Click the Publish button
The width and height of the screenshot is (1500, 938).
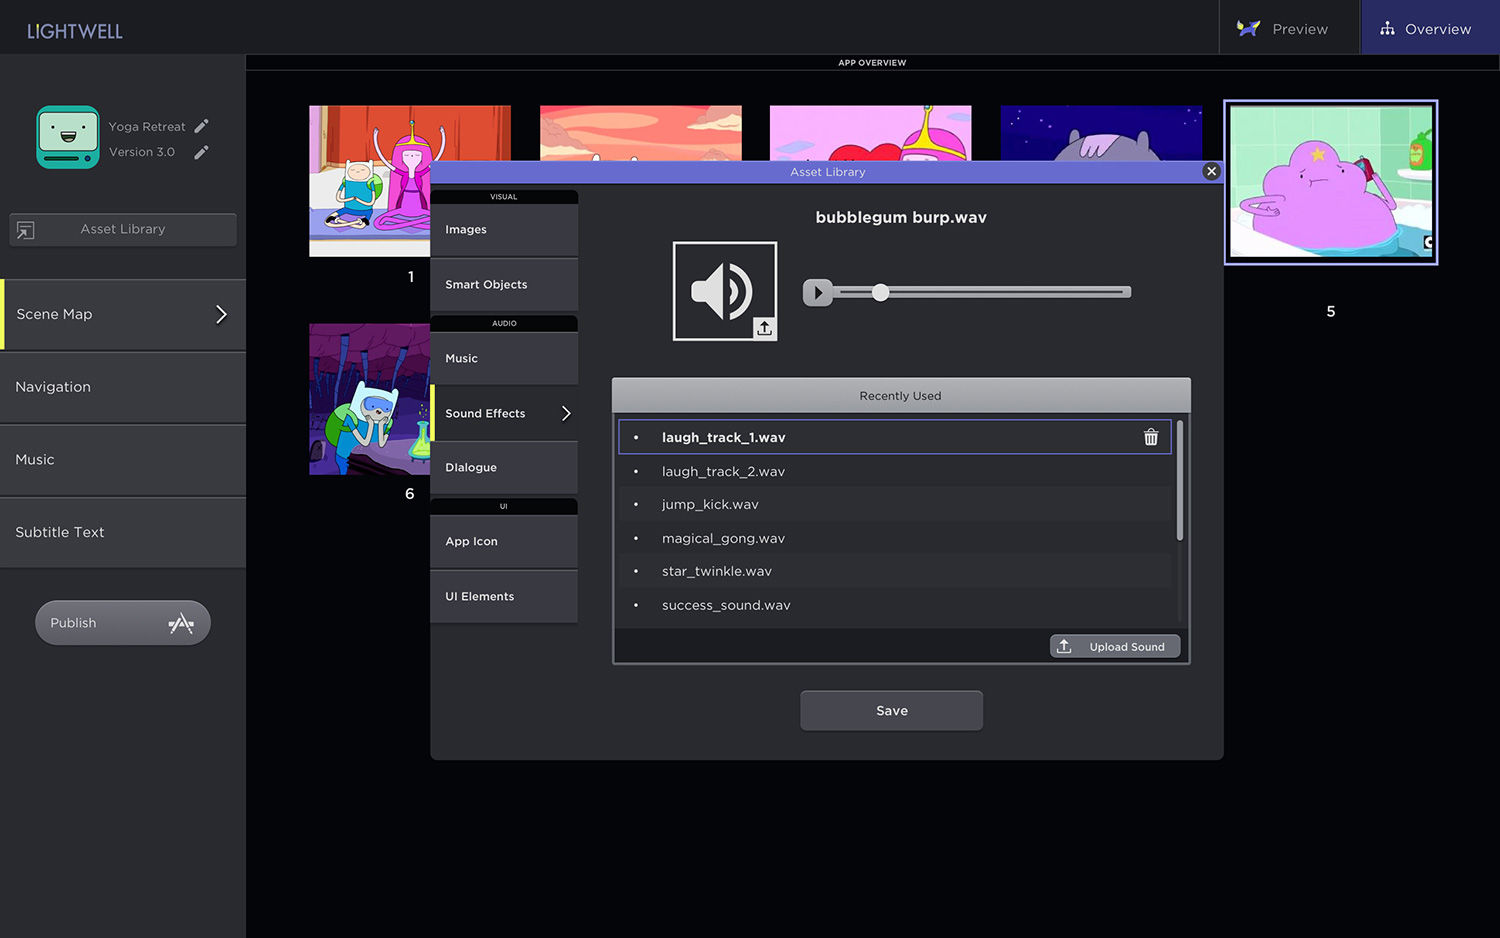(x=123, y=623)
